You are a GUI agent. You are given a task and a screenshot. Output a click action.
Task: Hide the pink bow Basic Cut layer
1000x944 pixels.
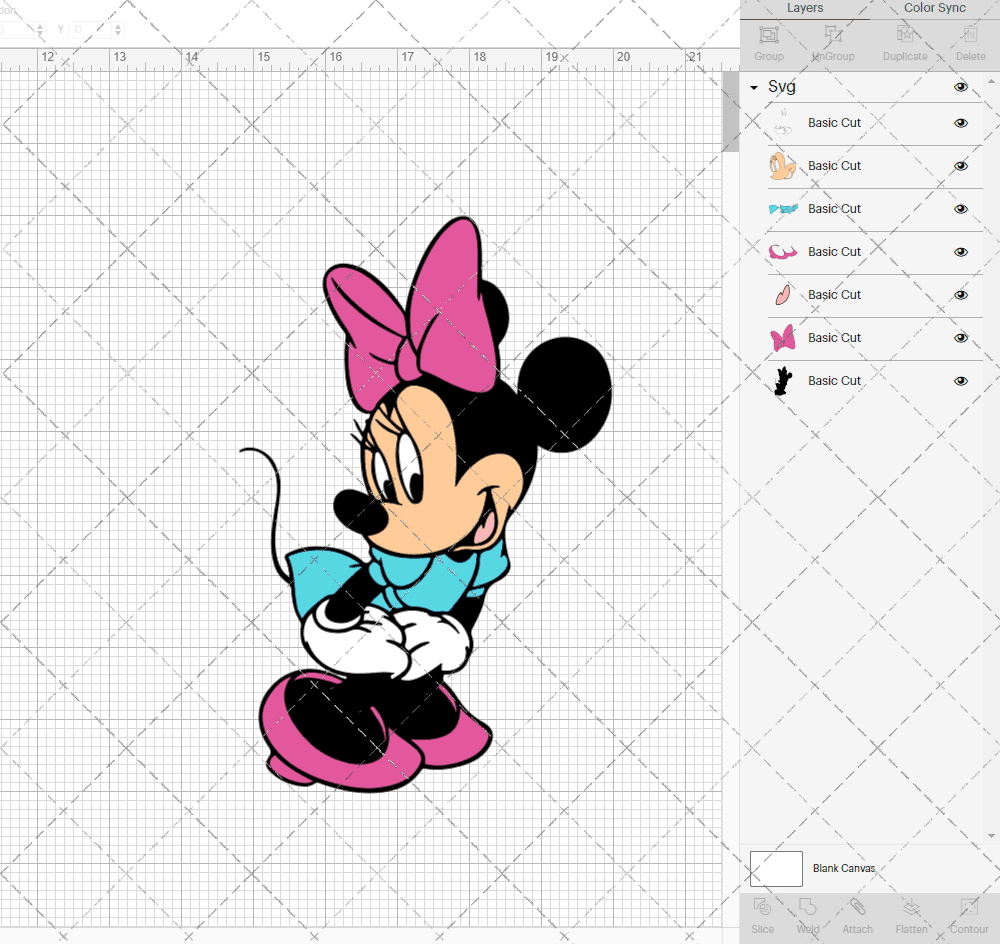click(960, 338)
